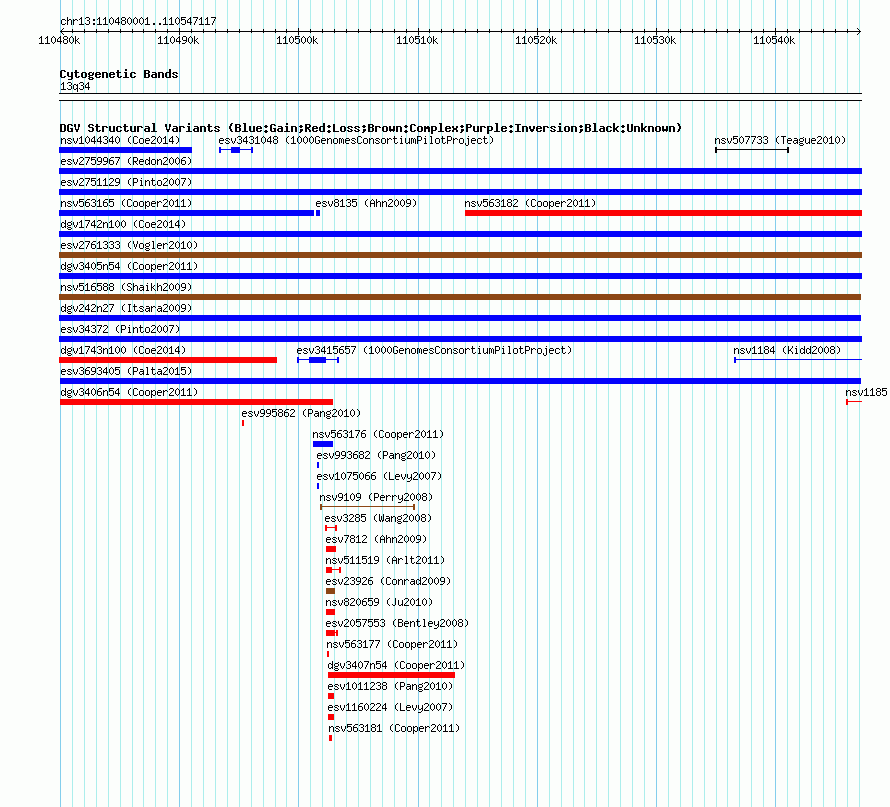The width and height of the screenshot is (890, 807).
Task: Open nsv563182 (Cooper2011) loss variant
Action: [x=530, y=203]
